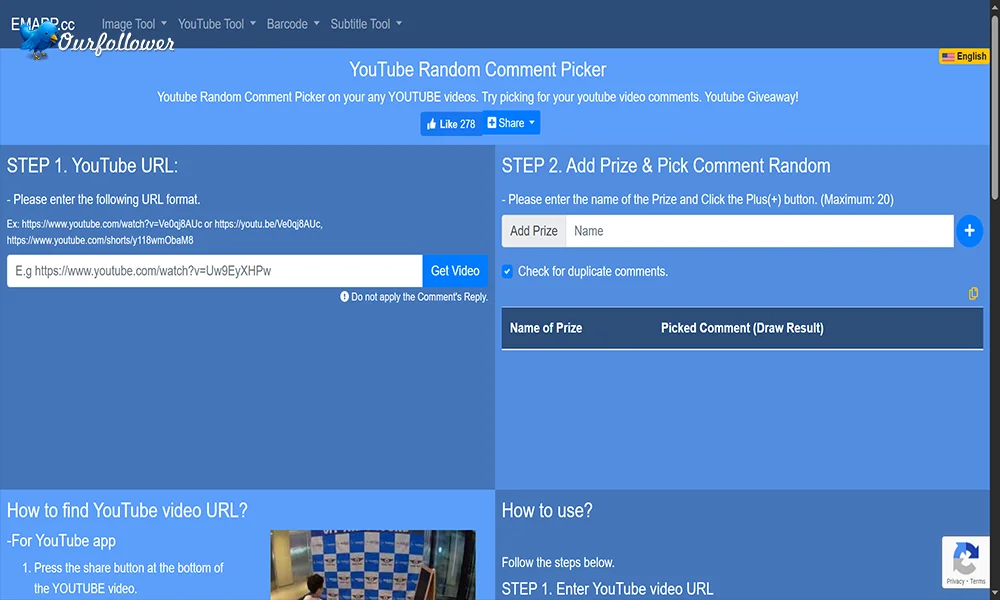Viewport: 1000px width, 600px height.
Task: Click '- Please enter the following URL format.' text
Action: (103, 200)
